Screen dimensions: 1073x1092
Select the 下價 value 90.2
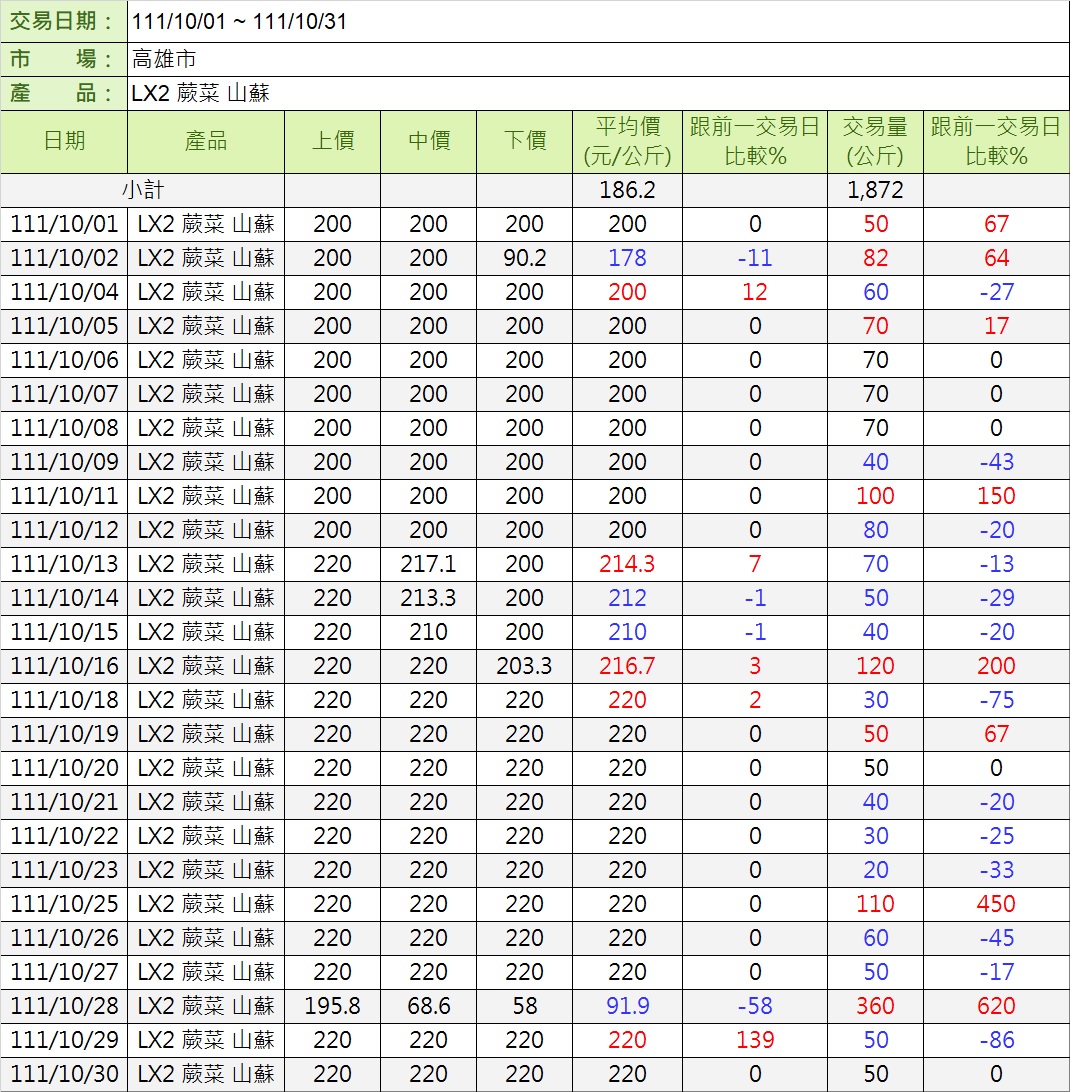coord(524,258)
